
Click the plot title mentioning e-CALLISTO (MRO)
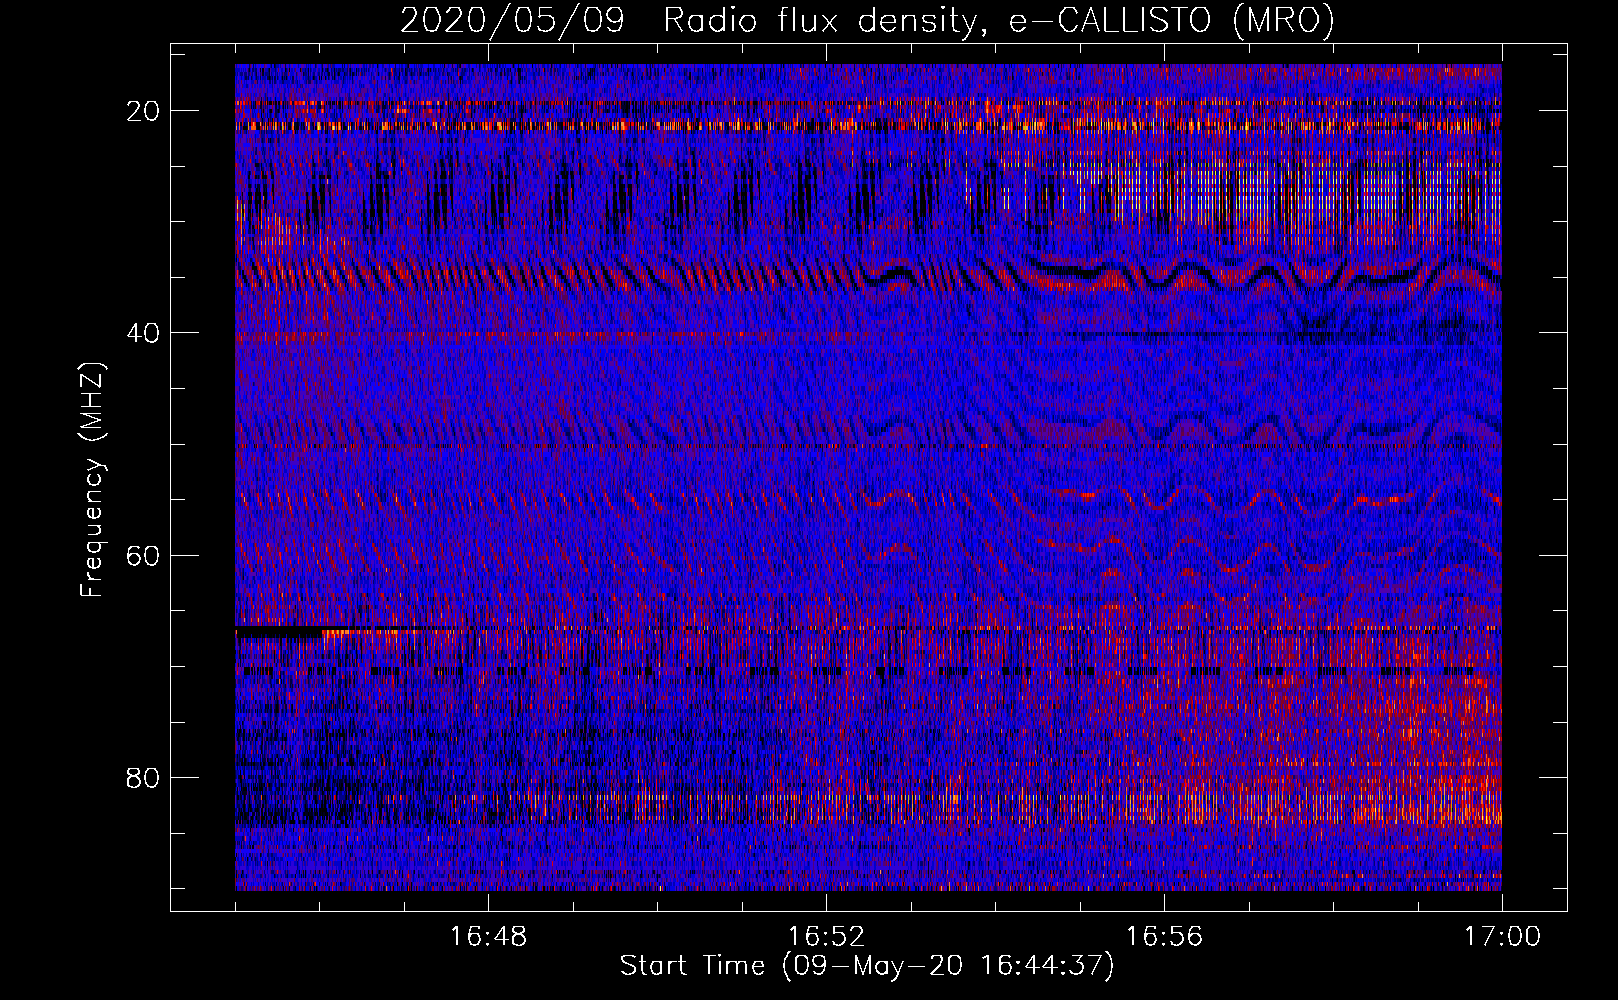pos(867,21)
